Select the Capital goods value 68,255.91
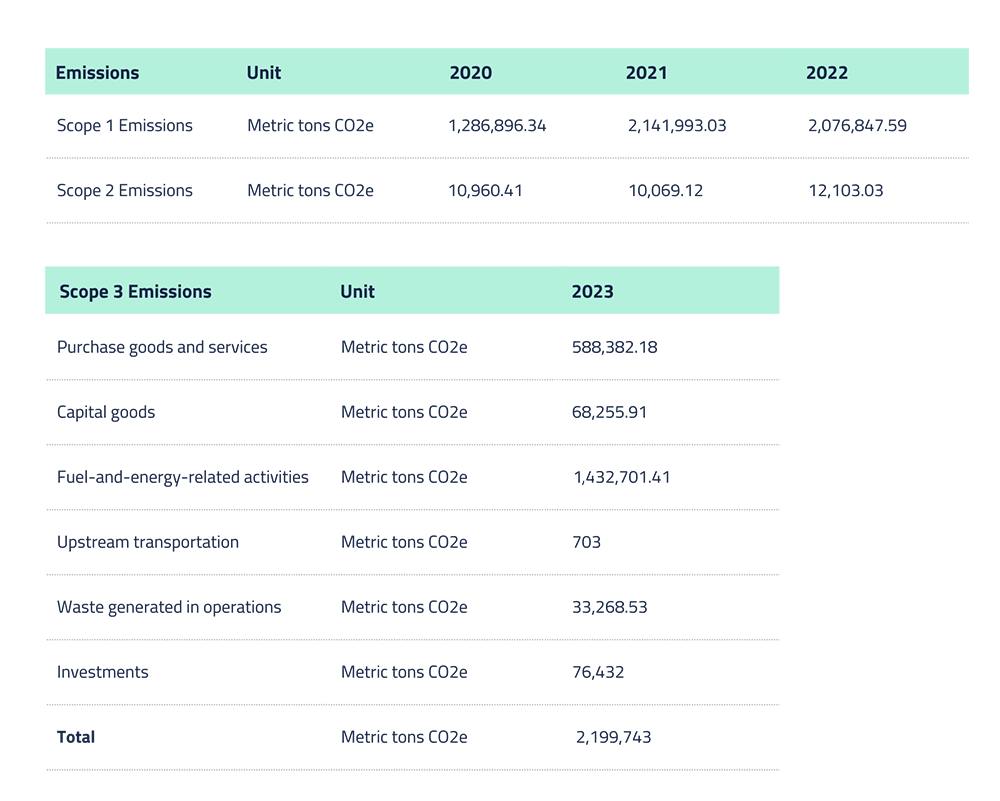The width and height of the screenshot is (1000, 801). click(x=609, y=413)
